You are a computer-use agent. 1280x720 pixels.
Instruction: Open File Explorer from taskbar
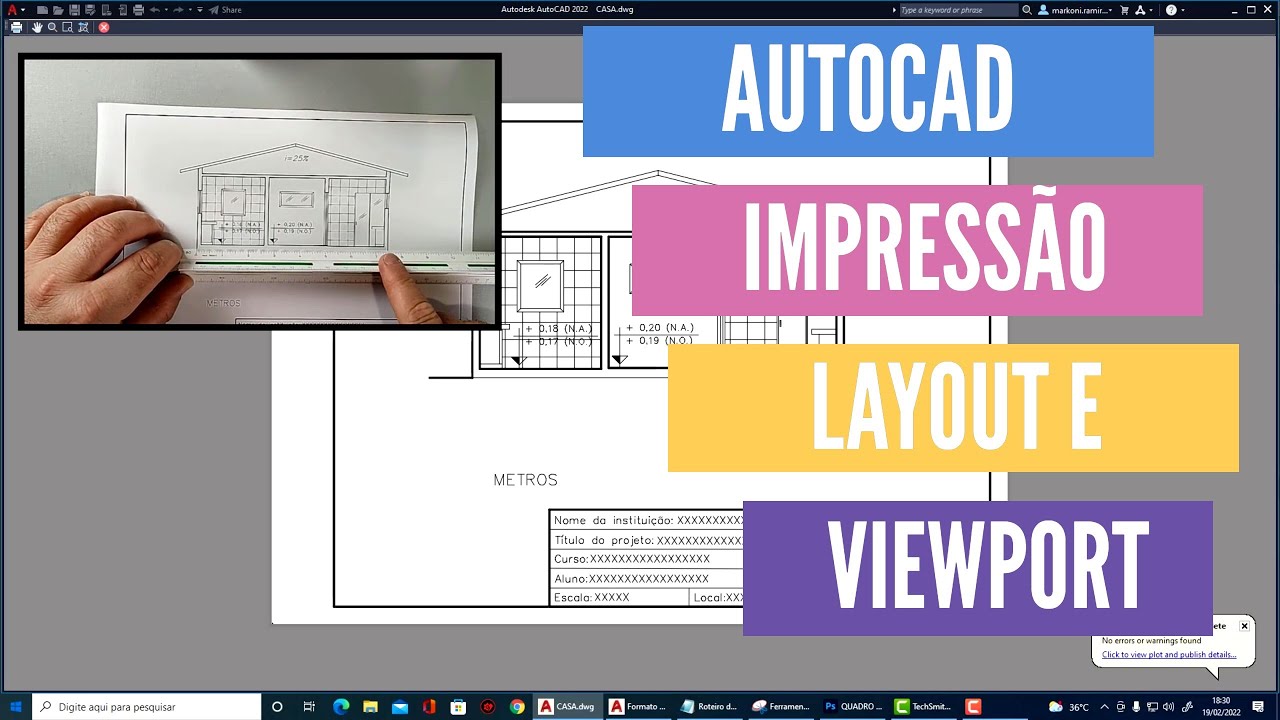[370, 707]
